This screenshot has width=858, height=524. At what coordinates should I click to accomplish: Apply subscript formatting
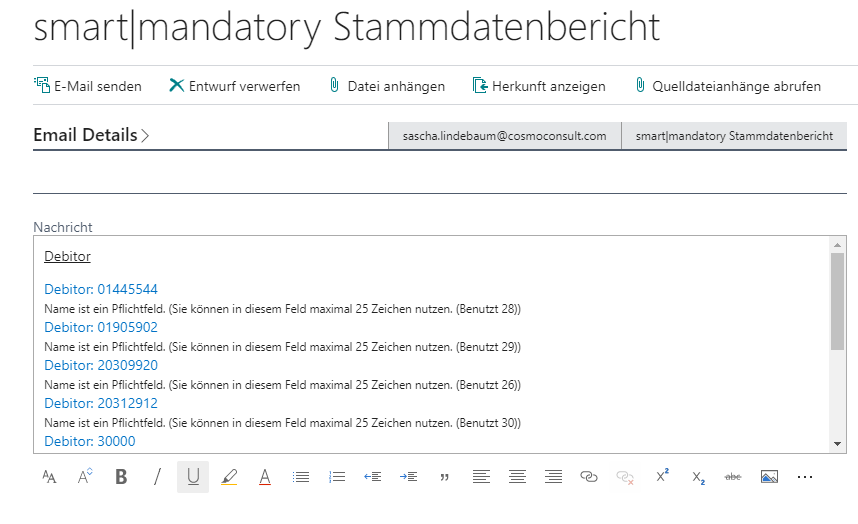698,477
